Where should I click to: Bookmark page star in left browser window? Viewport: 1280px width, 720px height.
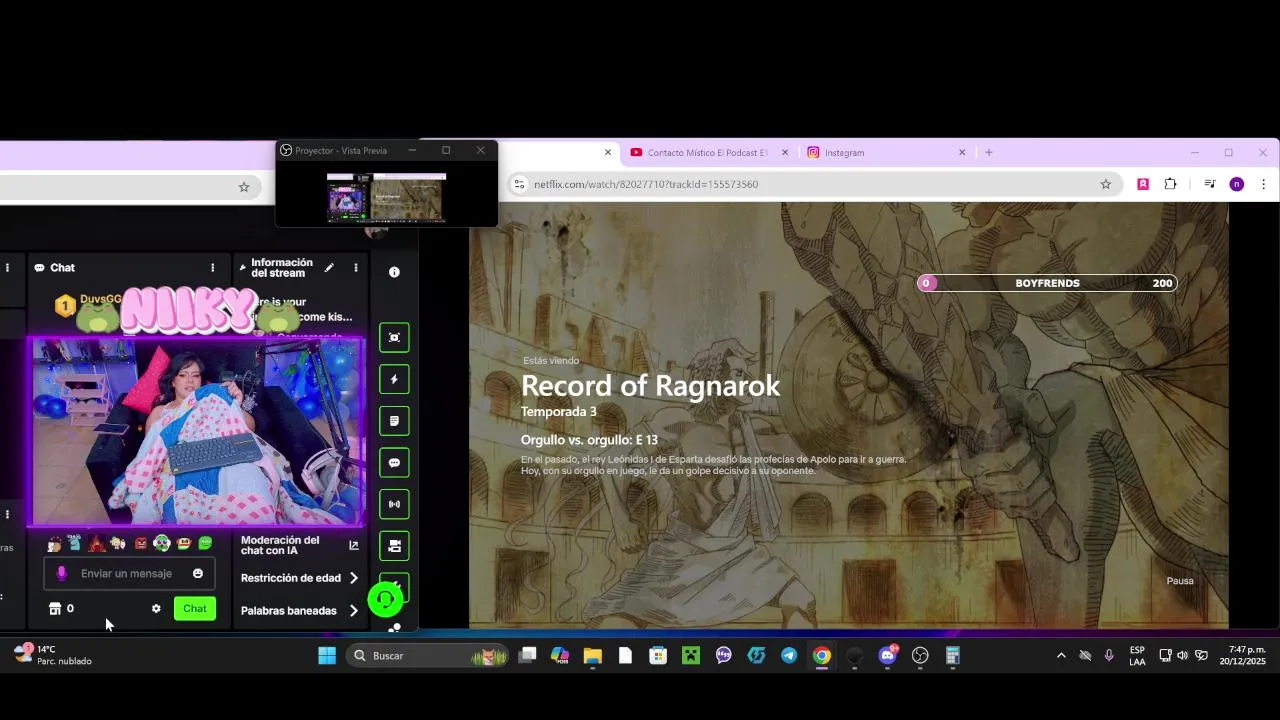(x=243, y=187)
